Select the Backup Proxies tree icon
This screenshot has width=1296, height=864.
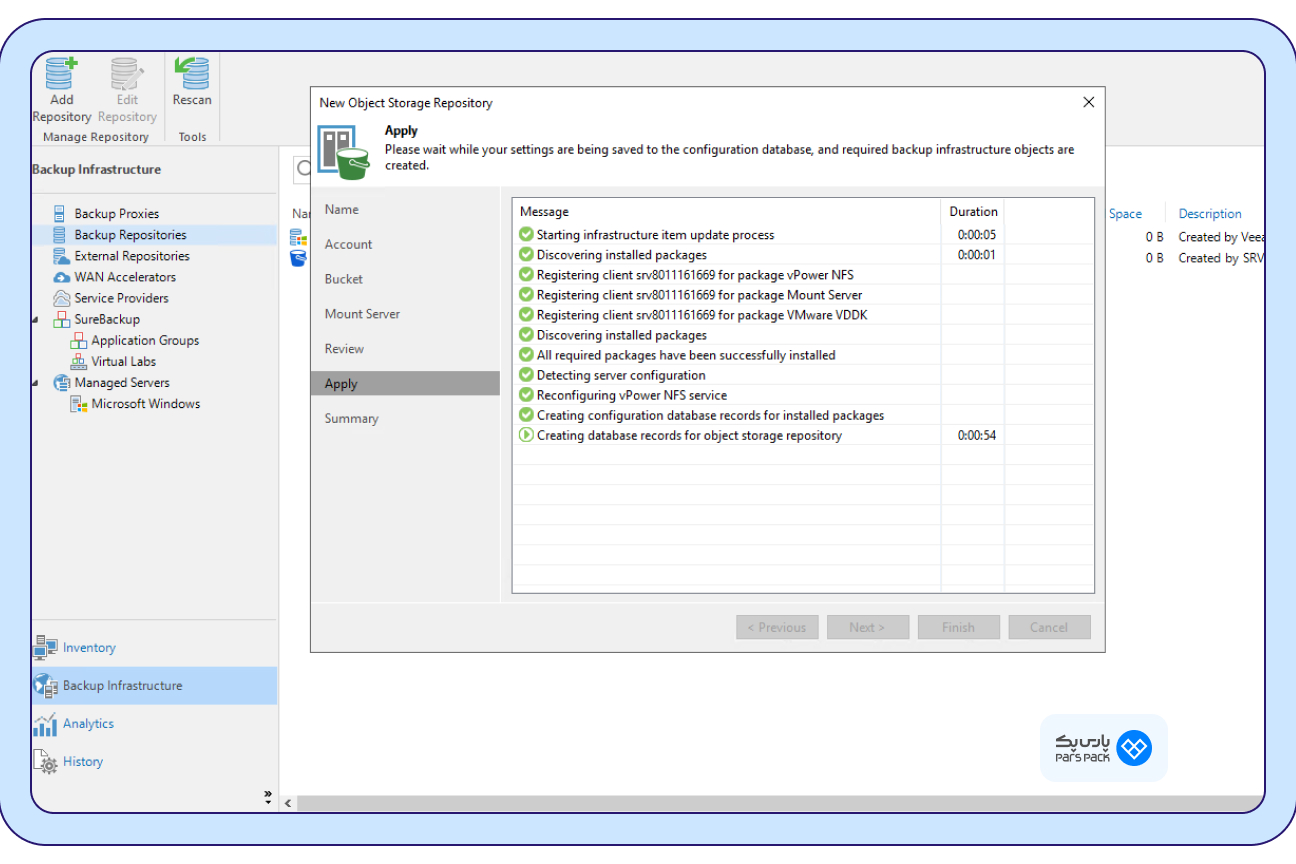coord(60,213)
